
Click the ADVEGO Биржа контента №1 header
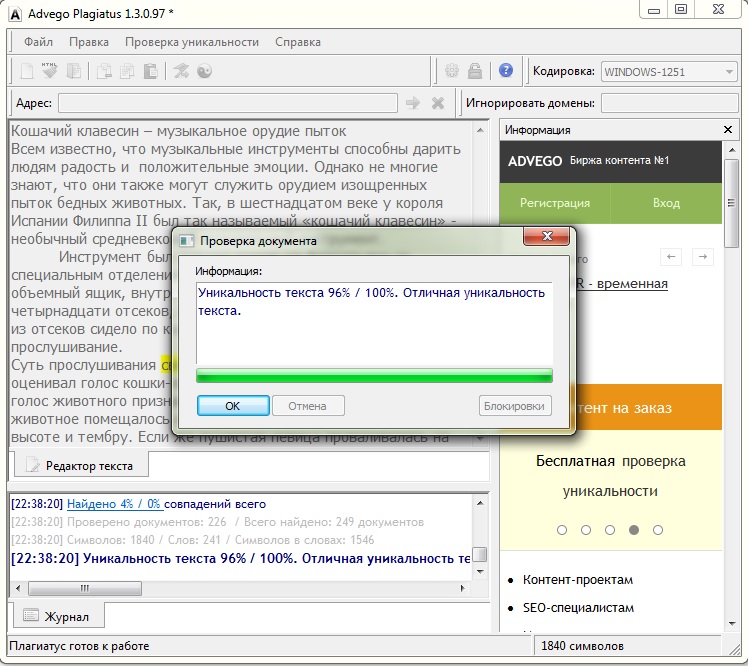pos(611,161)
